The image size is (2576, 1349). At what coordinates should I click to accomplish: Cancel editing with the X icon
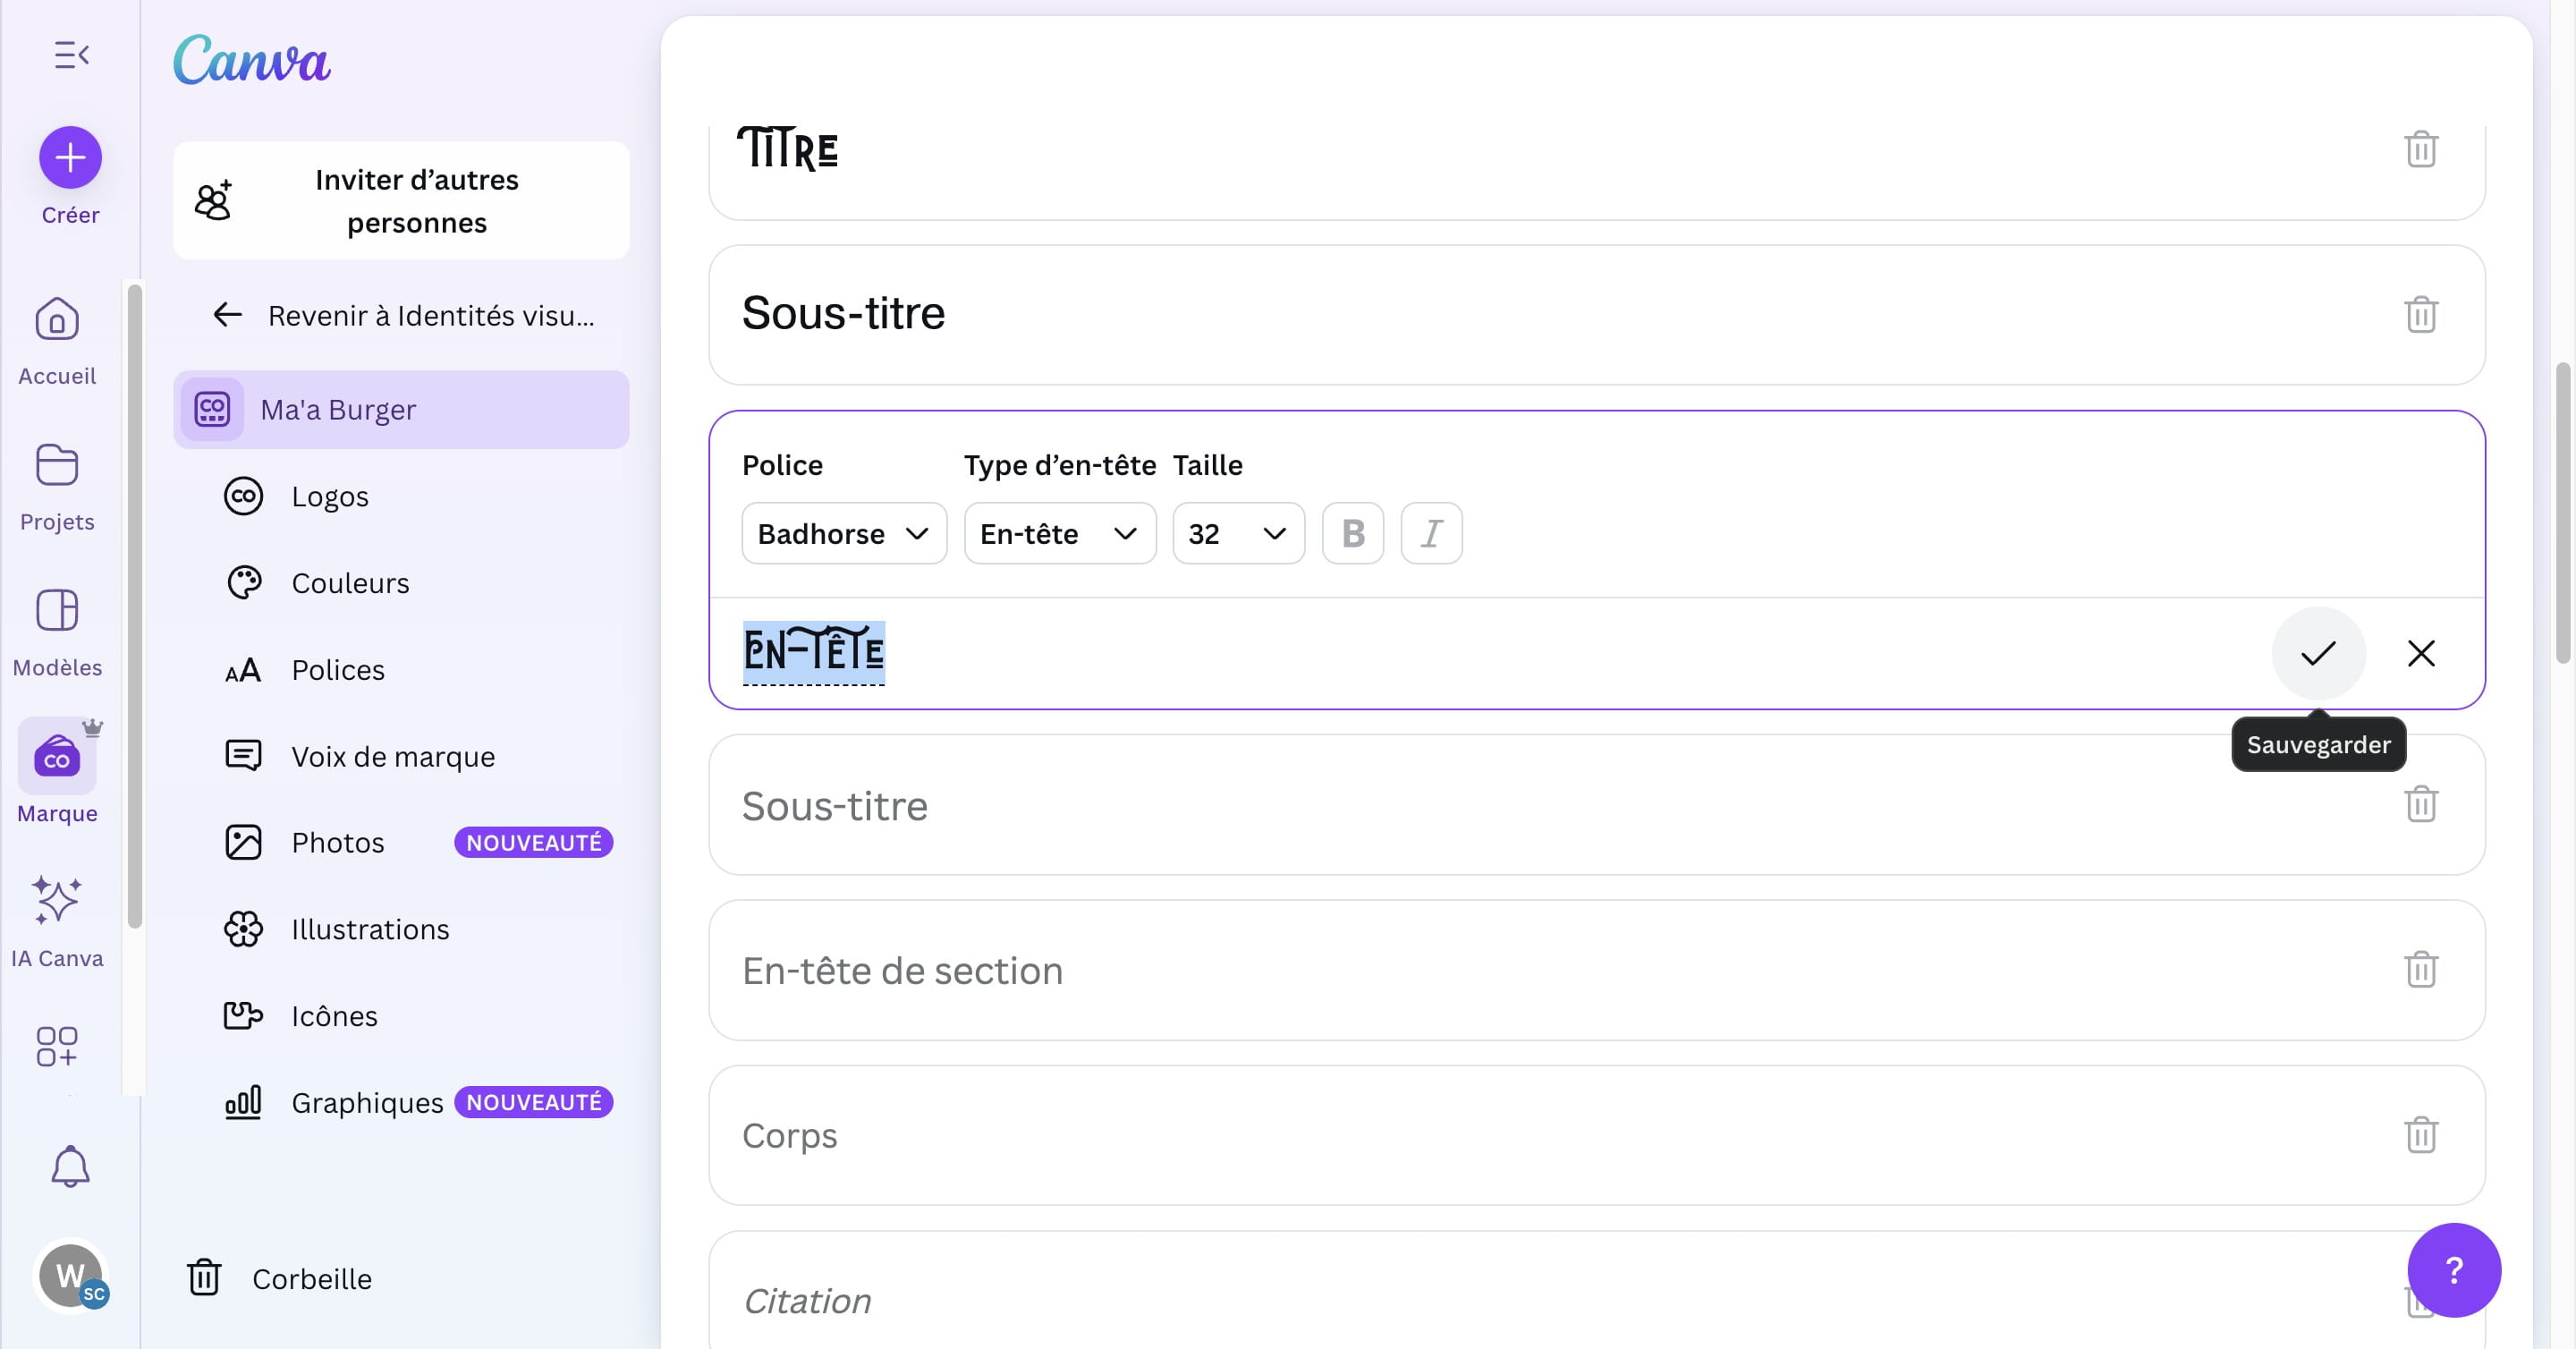click(x=2420, y=653)
